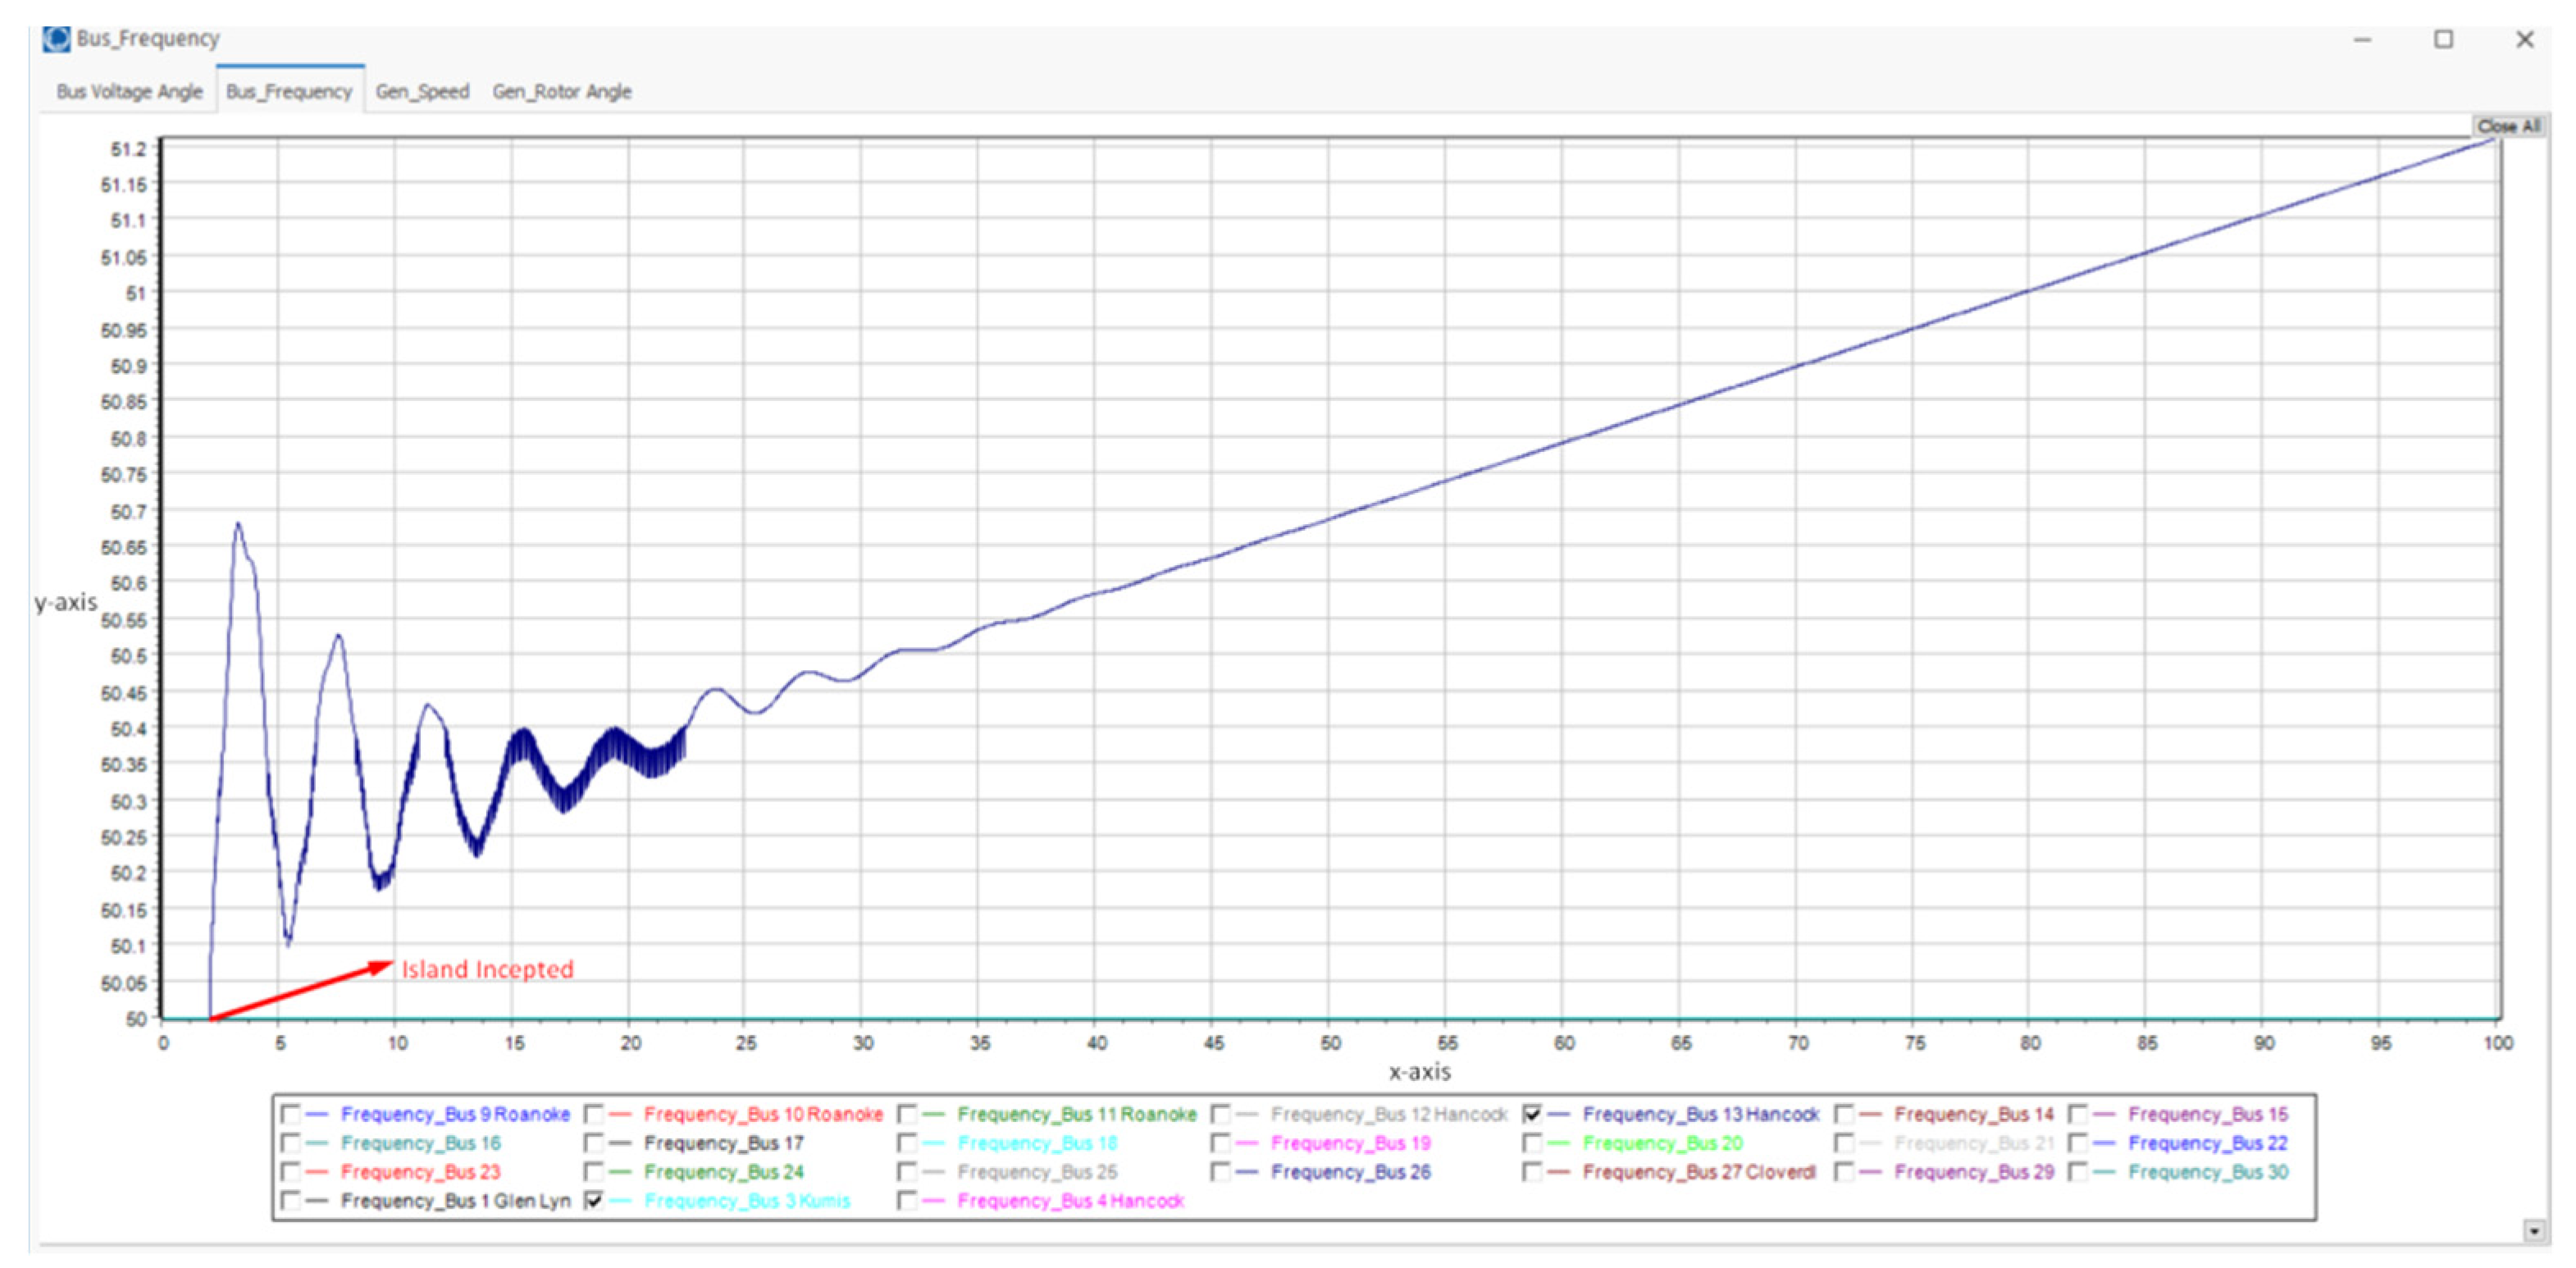Click the Frequency_Bus 4 Hancock legend label
This screenshot has height=1268, width=2576.
(x=1070, y=1201)
